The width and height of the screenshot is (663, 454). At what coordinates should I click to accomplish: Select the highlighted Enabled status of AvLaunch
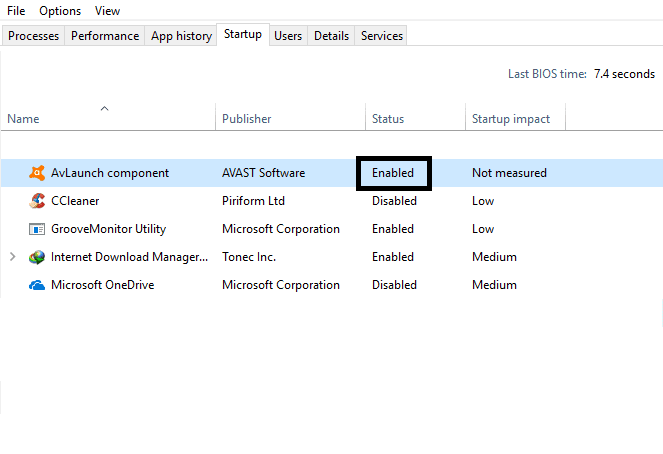(393, 173)
